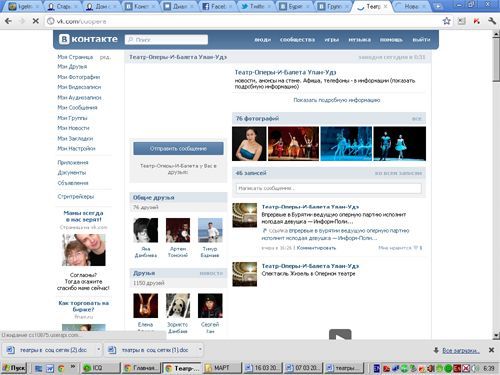Viewport: 500px width, 375px height.
Task: Open the two dancers on black photo
Action: 400,144
